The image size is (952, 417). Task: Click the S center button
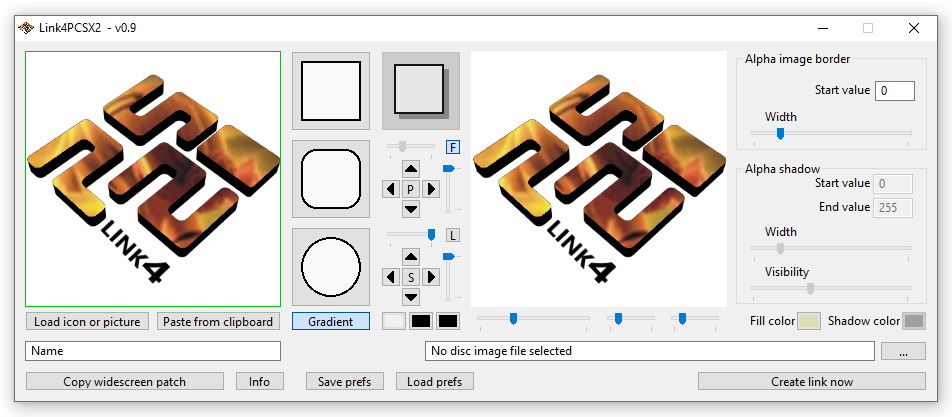pos(411,277)
